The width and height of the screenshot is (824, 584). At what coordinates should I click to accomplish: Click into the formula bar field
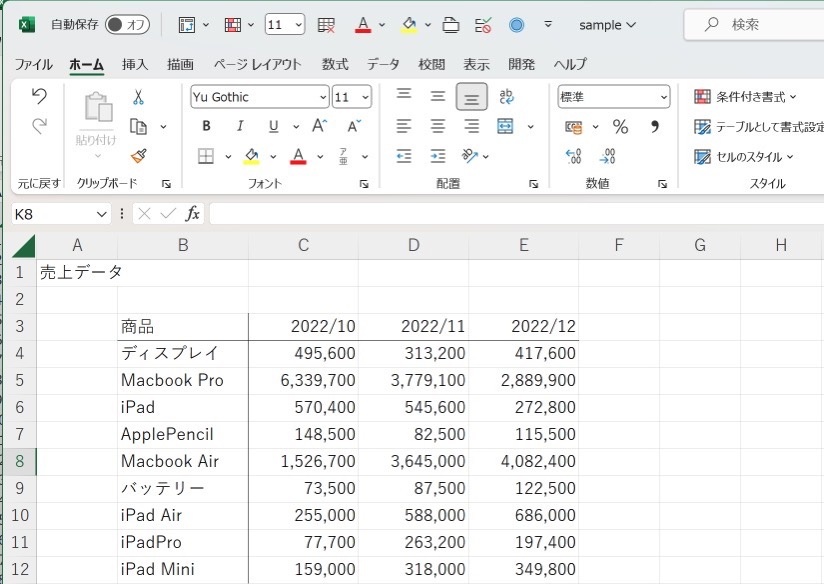click(x=517, y=214)
